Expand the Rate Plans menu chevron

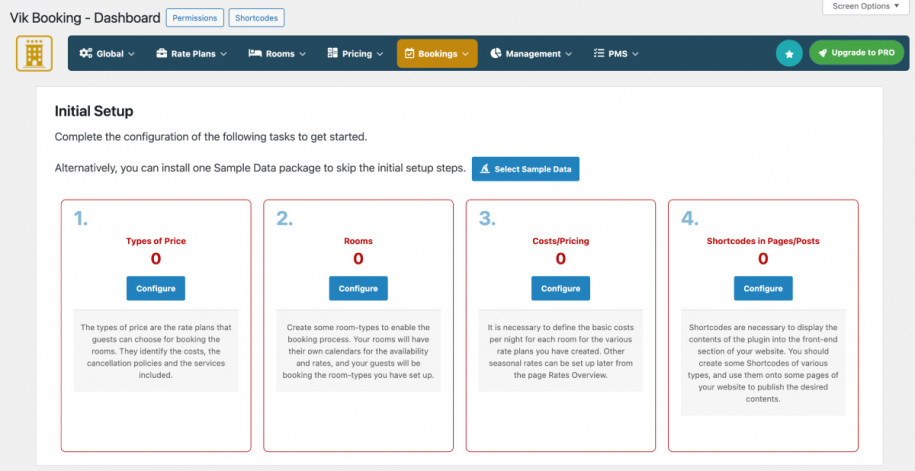pyautogui.click(x=223, y=54)
